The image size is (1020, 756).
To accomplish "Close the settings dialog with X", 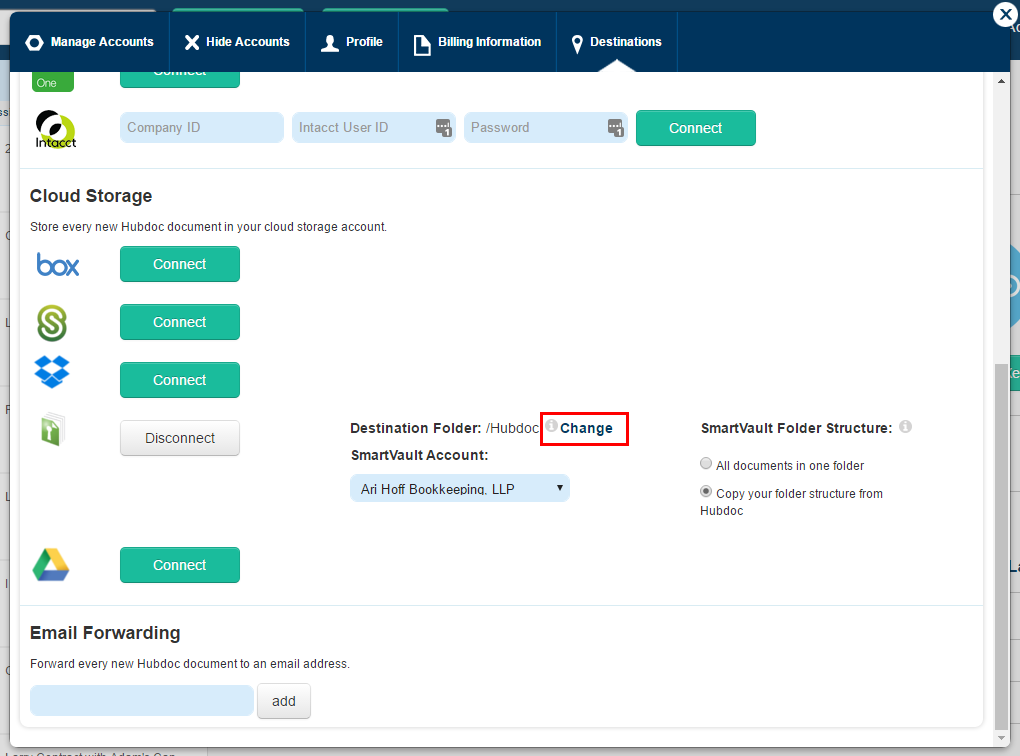I will (x=1005, y=14).
